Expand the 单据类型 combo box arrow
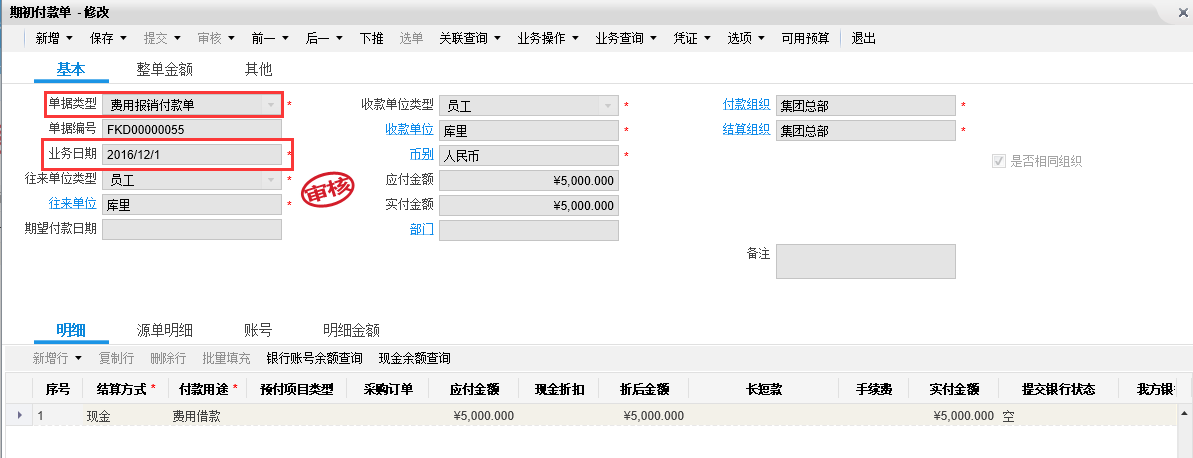1193x458 pixels. pos(270,105)
